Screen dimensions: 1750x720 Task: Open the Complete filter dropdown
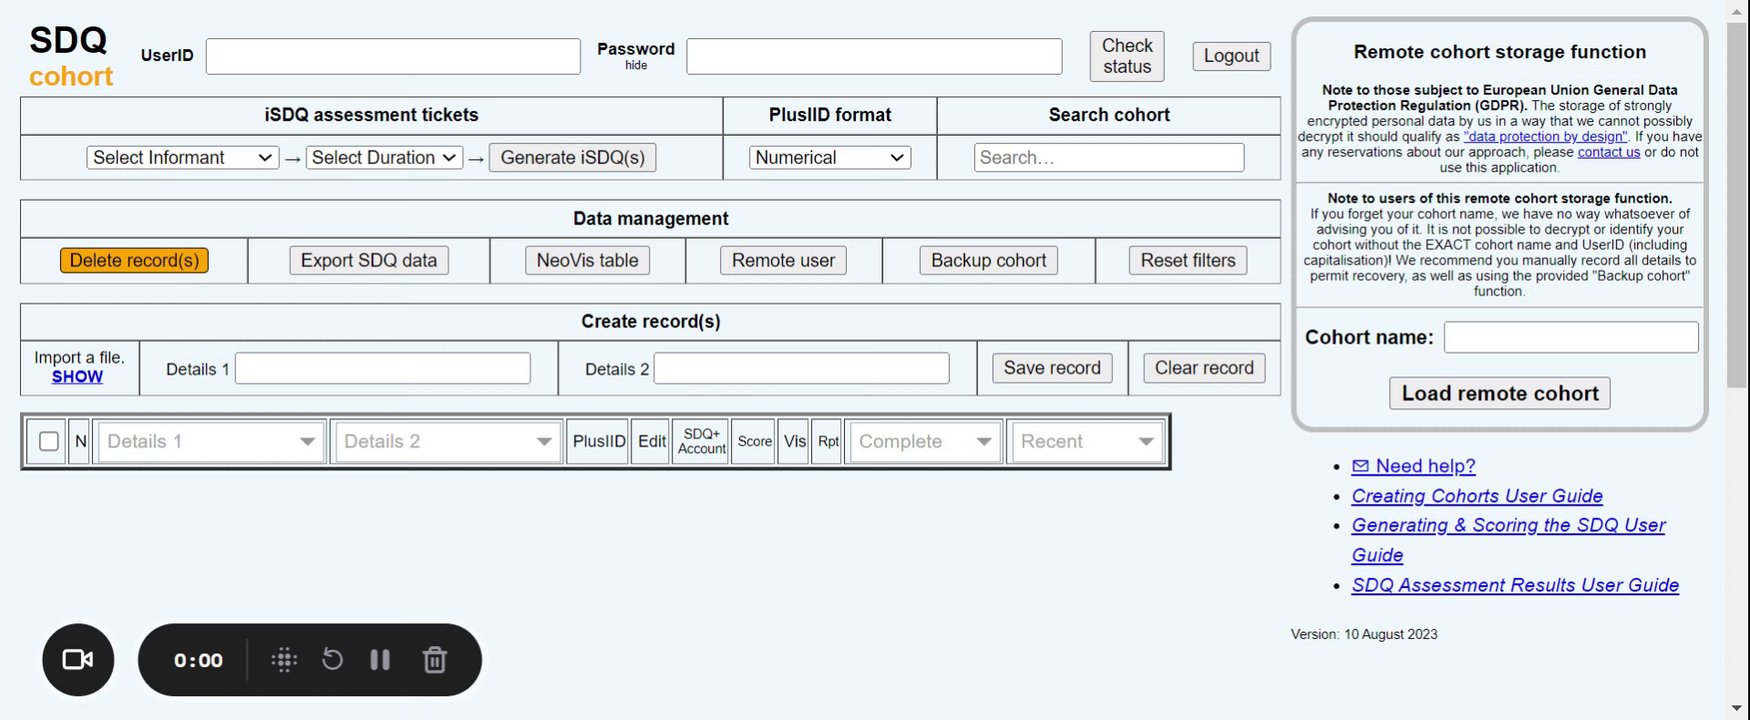(x=924, y=441)
